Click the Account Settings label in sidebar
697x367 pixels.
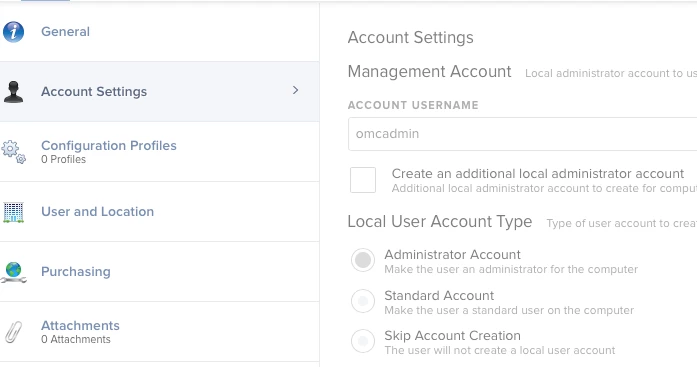pyautogui.click(x=94, y=92)
